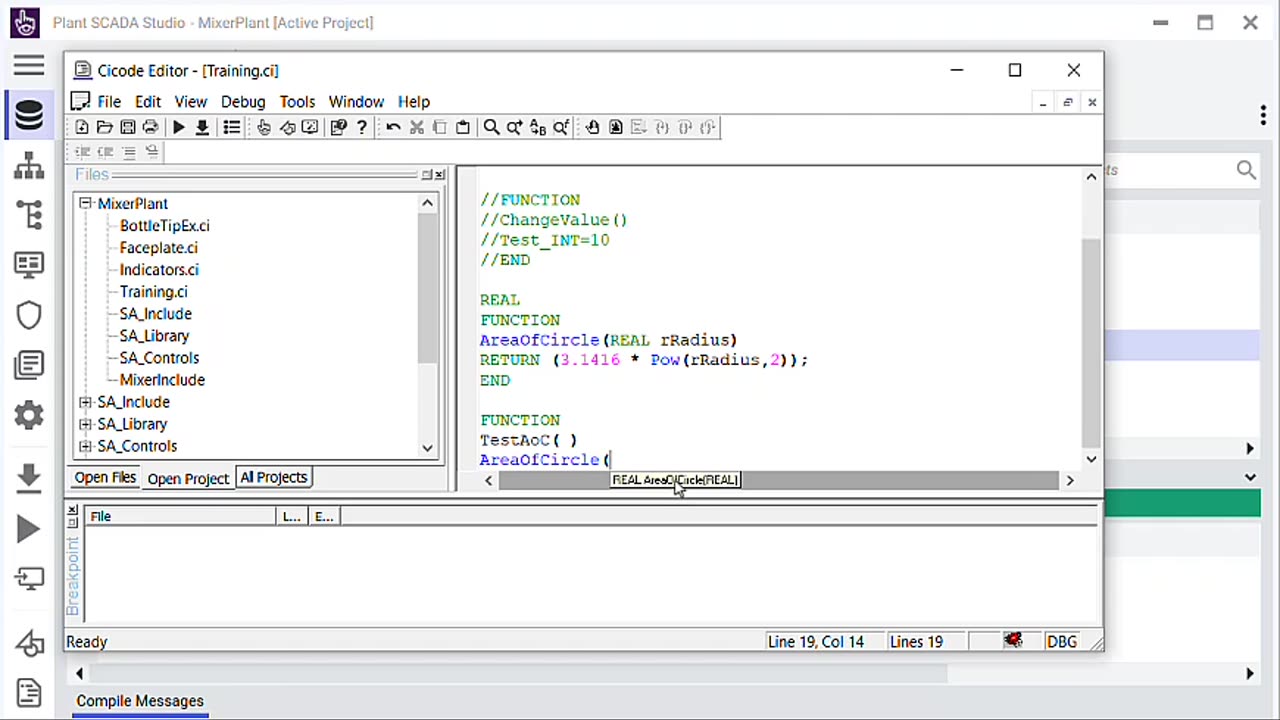Switch to the Open Files tab
This screenshot has height=720, width=1280.
pos(105,477)
